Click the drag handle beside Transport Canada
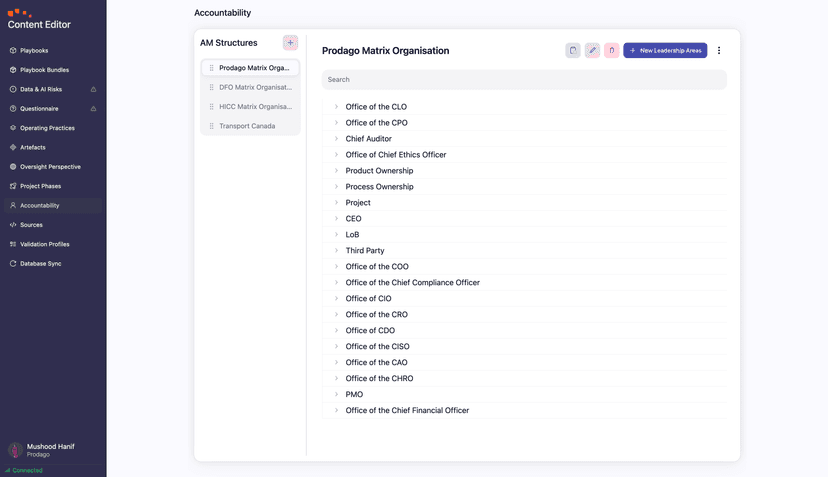Viewport: 828px width, 477px height. [211, 126]
